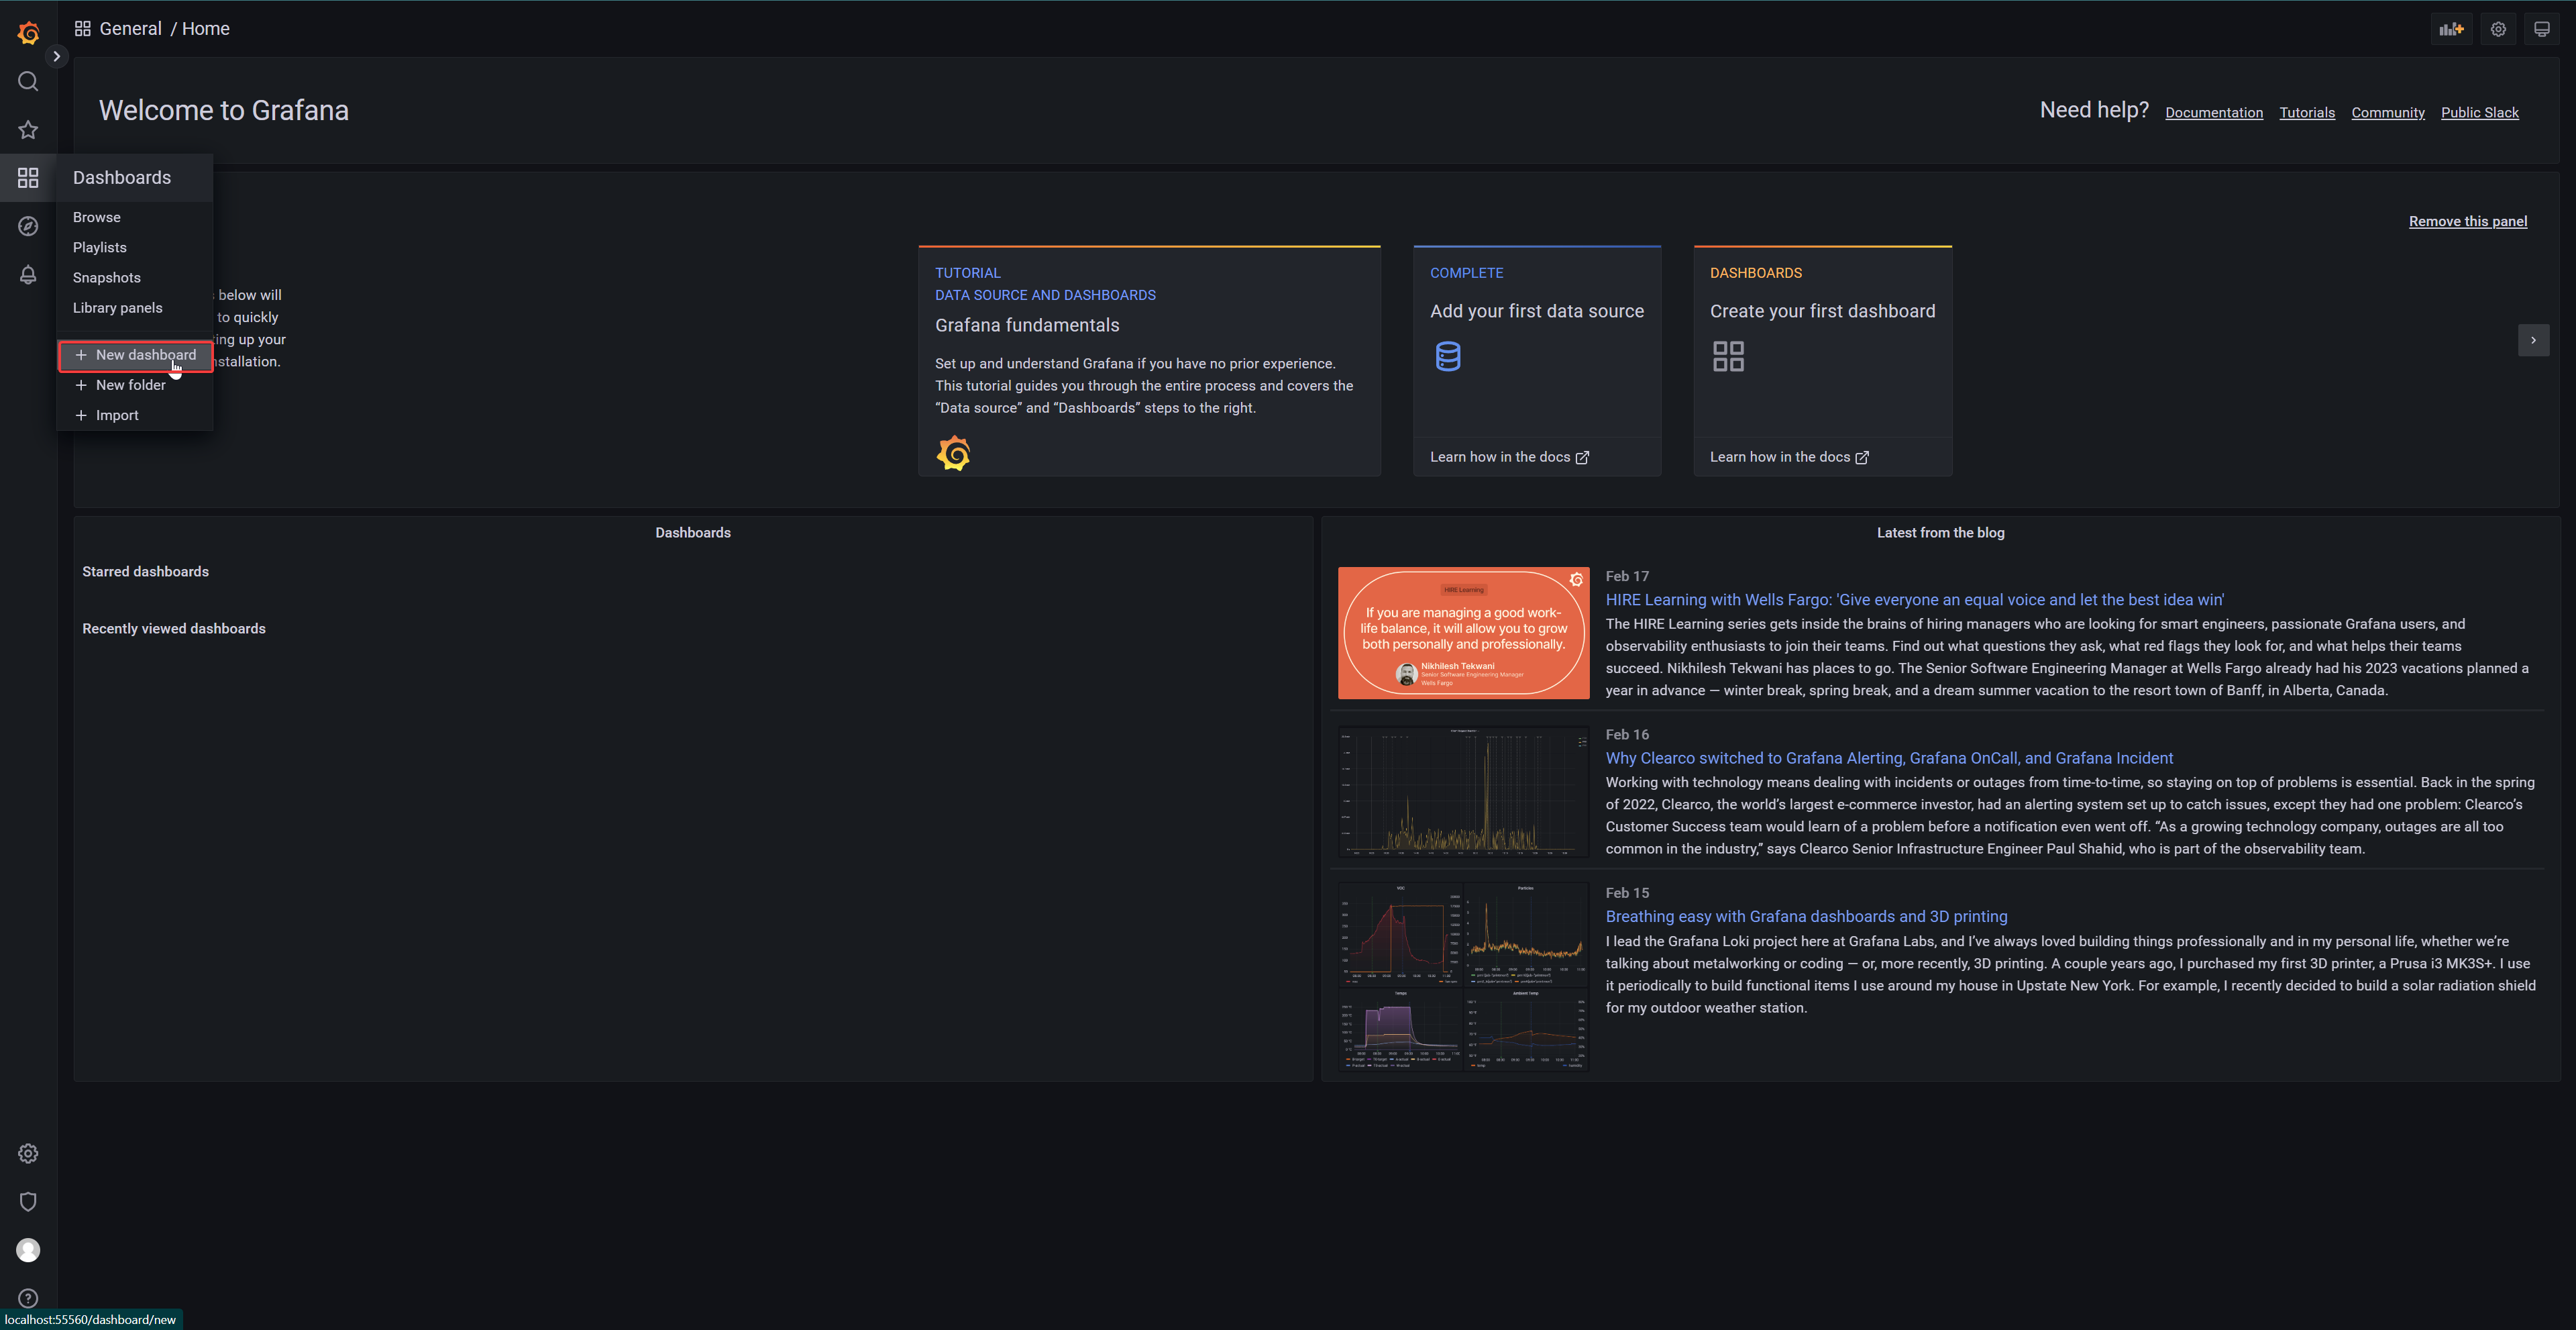Open the HIRE Learning with Wells Fargo article
Image resolution: width=2576 pixels, height=1330 pixels.
(1914, 600)
